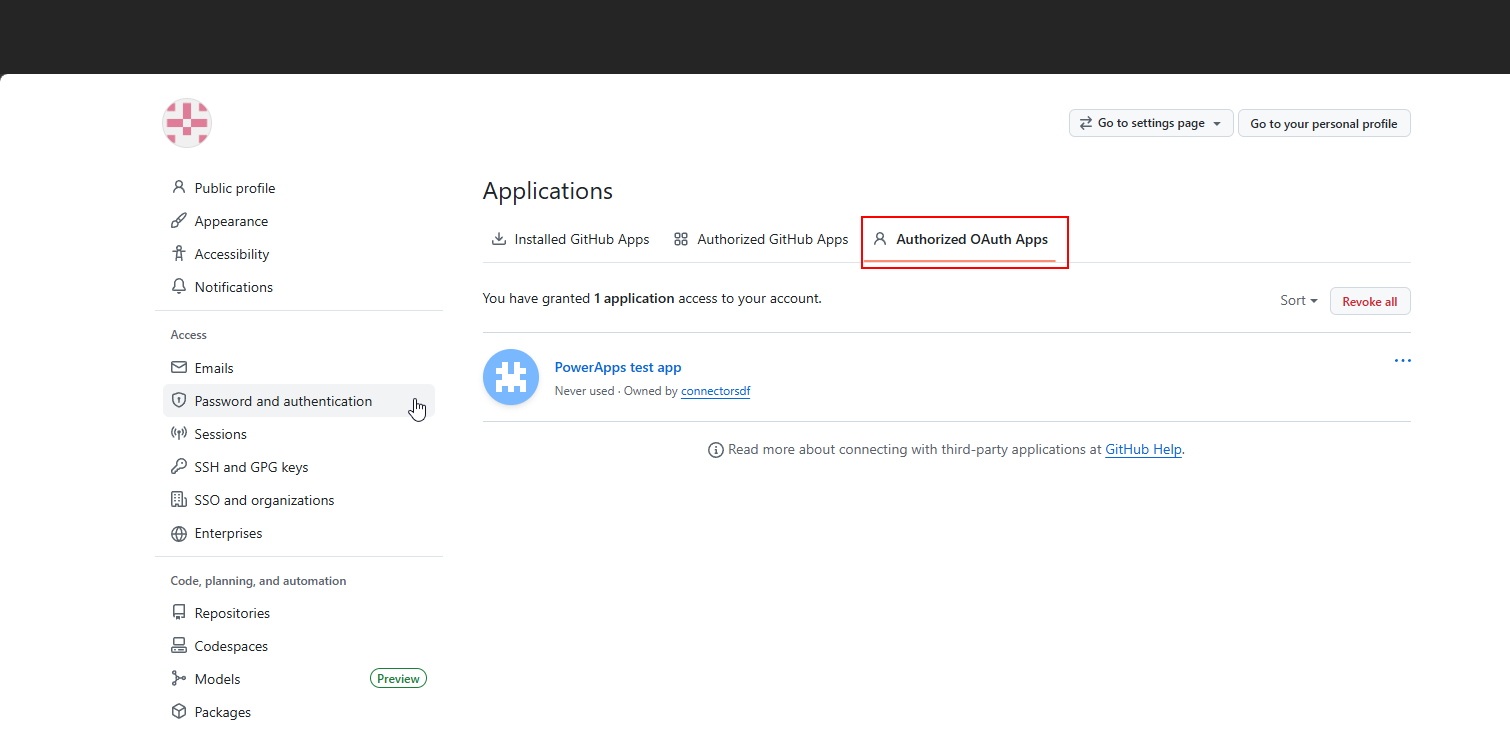This screenshot has height=734, width=1510.
Task: Switch to Authorized GitHub Apps tab
Action: pos(761,239)
